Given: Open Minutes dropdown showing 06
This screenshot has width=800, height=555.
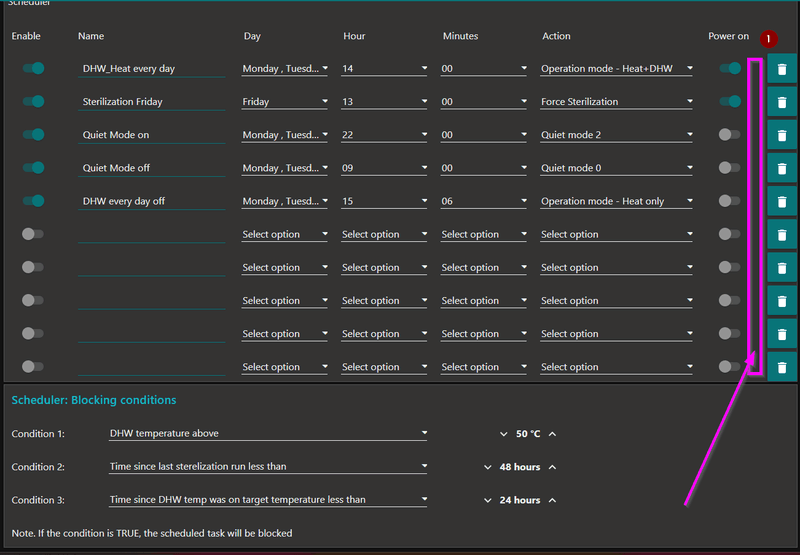Looking at the screenshot, I should point(484,201).
